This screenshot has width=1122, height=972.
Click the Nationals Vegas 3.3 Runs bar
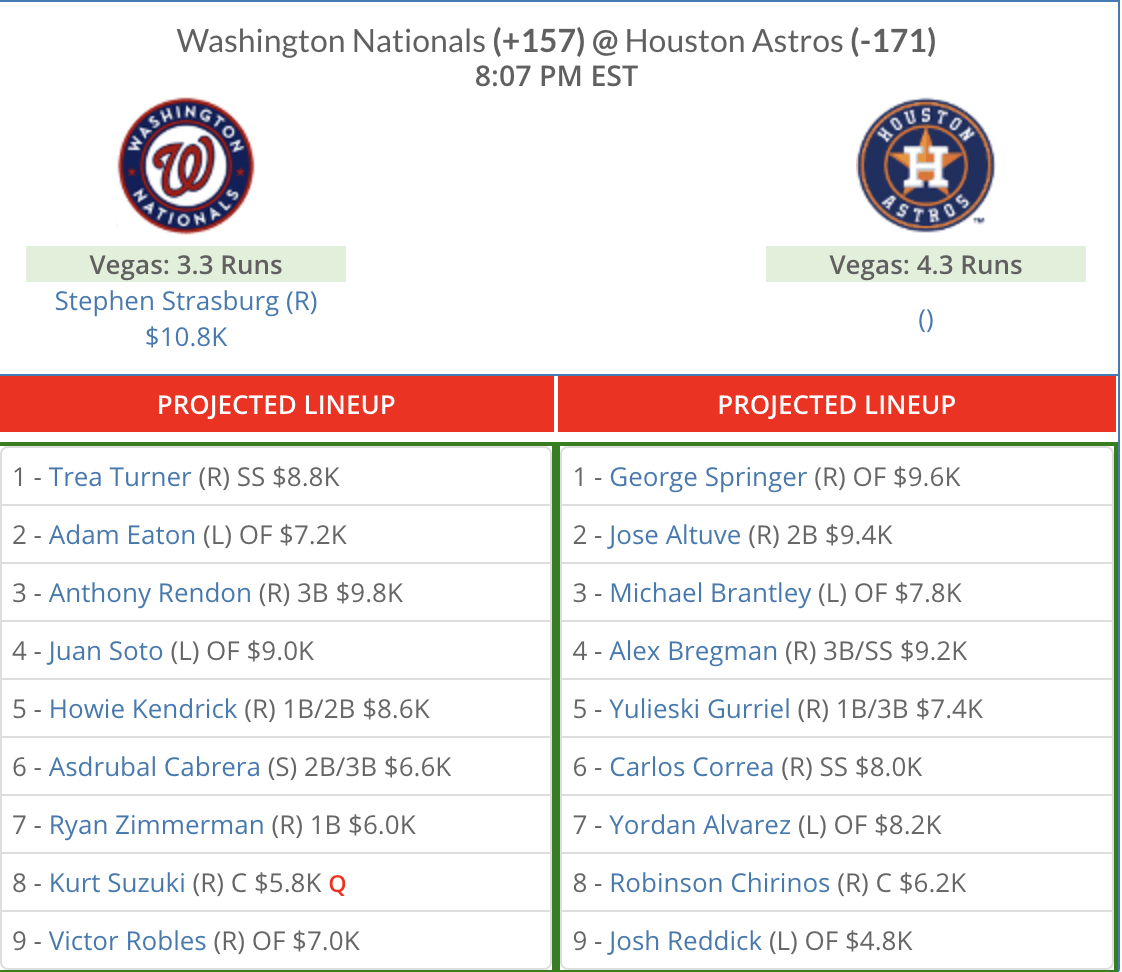186,264
